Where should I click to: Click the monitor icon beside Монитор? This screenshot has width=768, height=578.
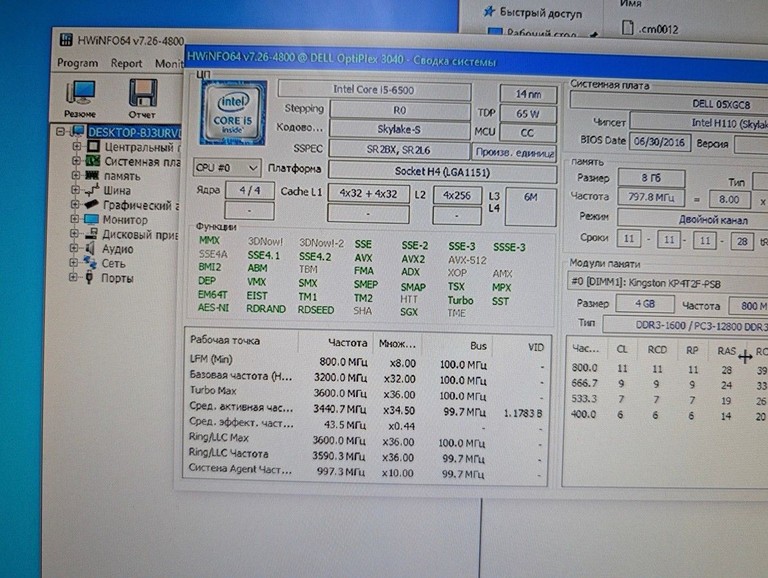(91, 219)
